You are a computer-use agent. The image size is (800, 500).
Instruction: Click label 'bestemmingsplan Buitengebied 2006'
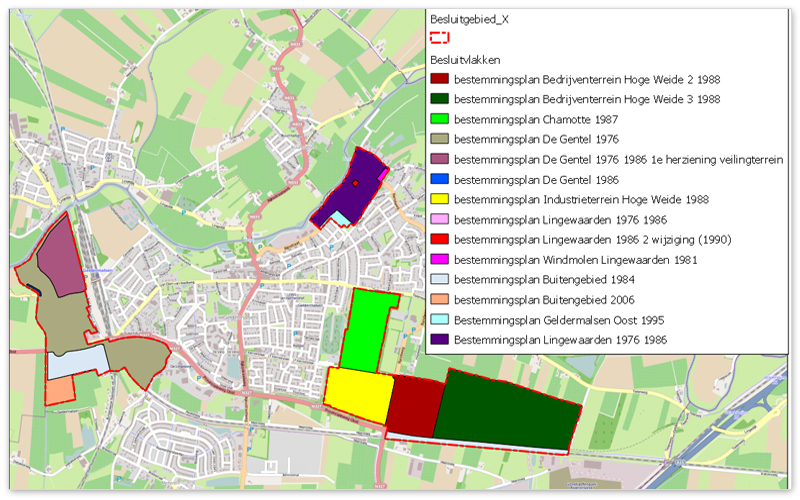point(544,300)
